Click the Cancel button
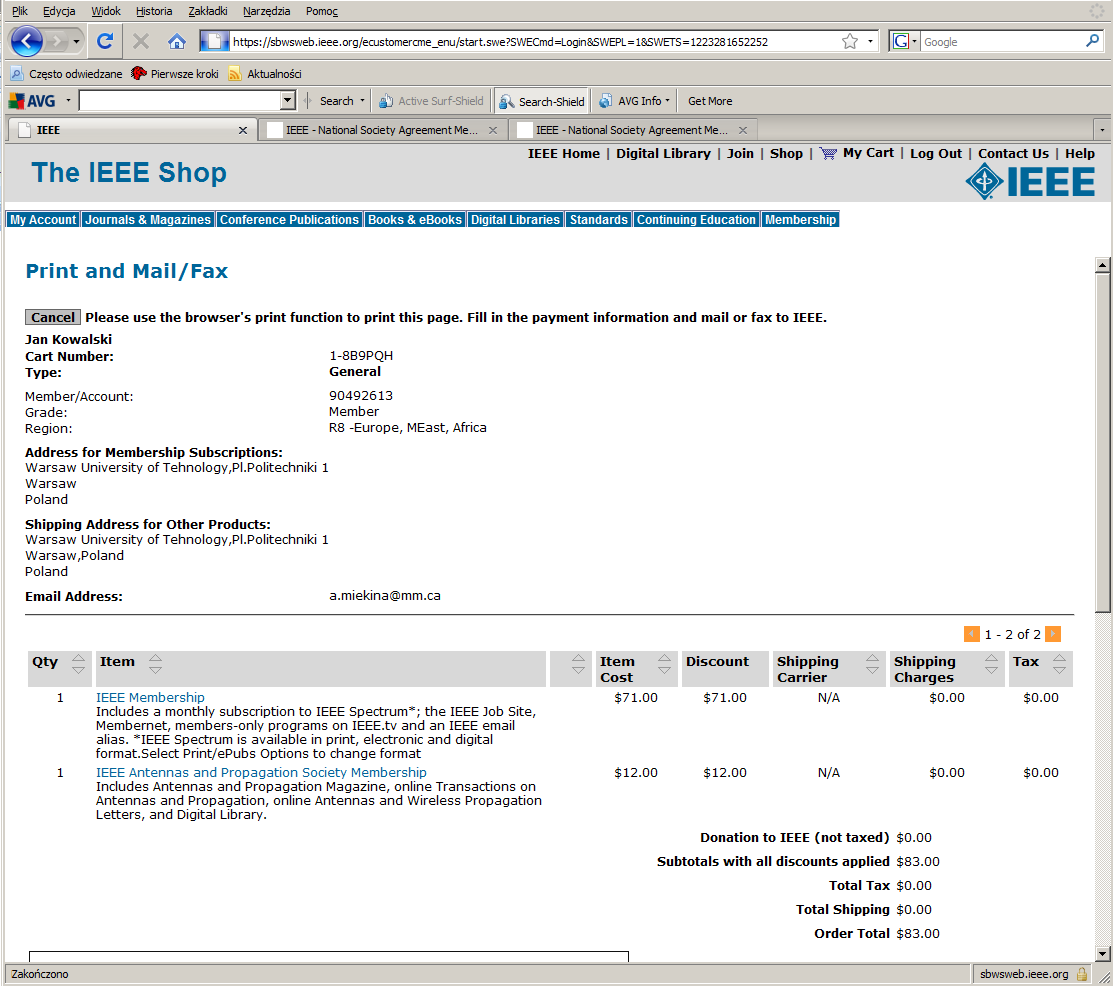This screenshot has height=986, width=1113. click(x=53, y=317)
